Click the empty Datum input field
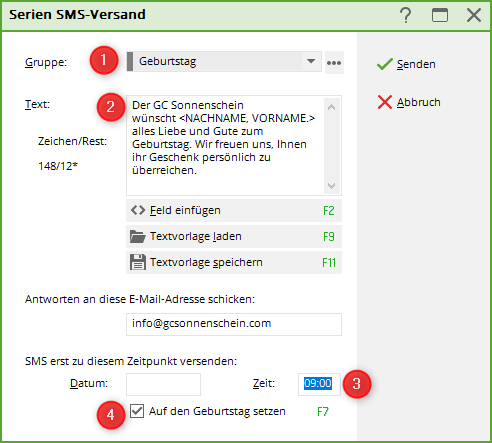 pos(163,384)
